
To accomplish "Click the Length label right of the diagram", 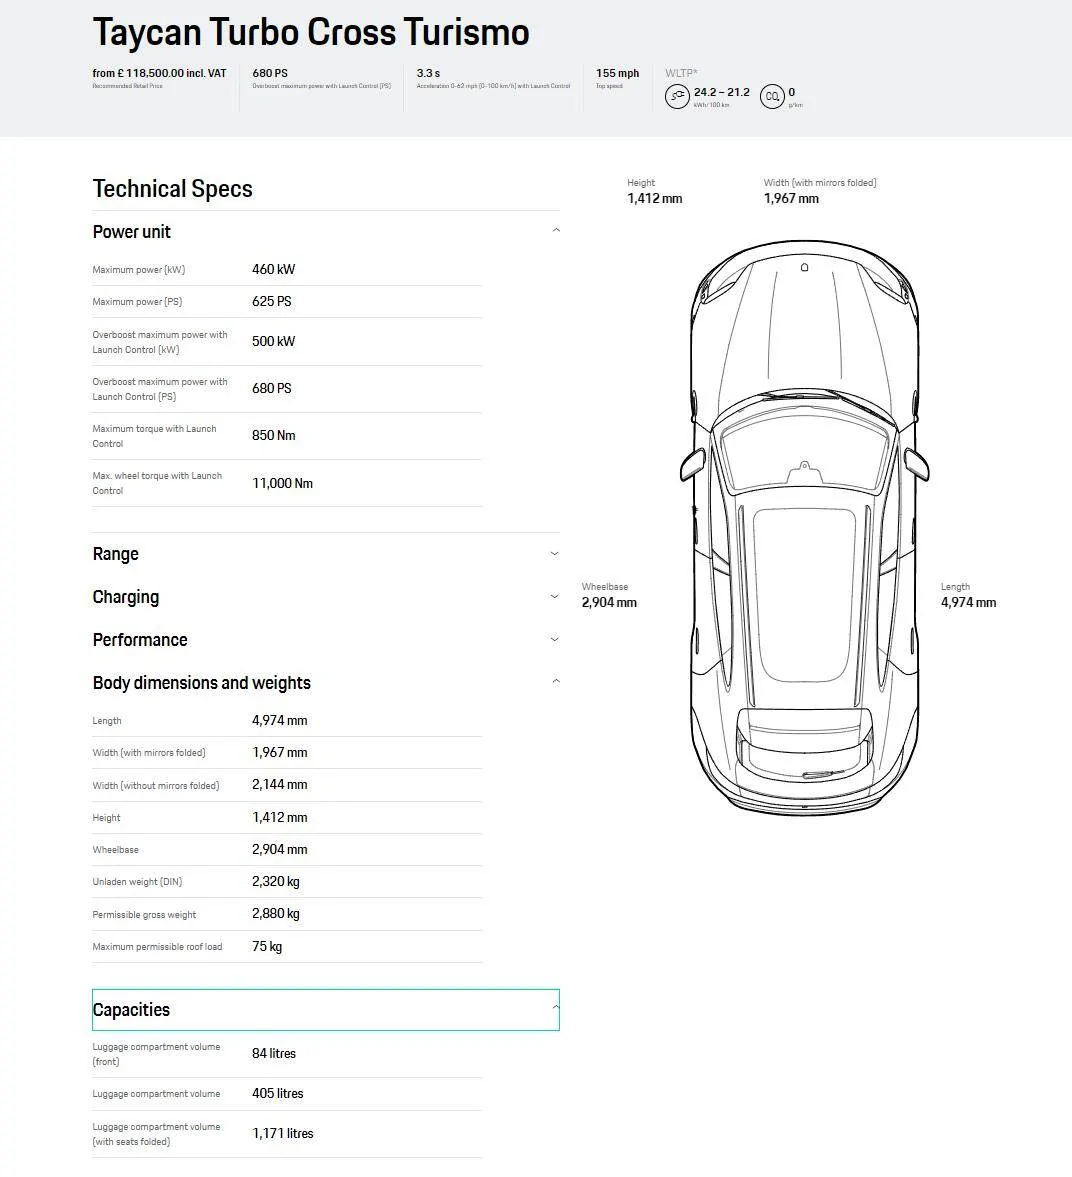I will click(955, 586).
